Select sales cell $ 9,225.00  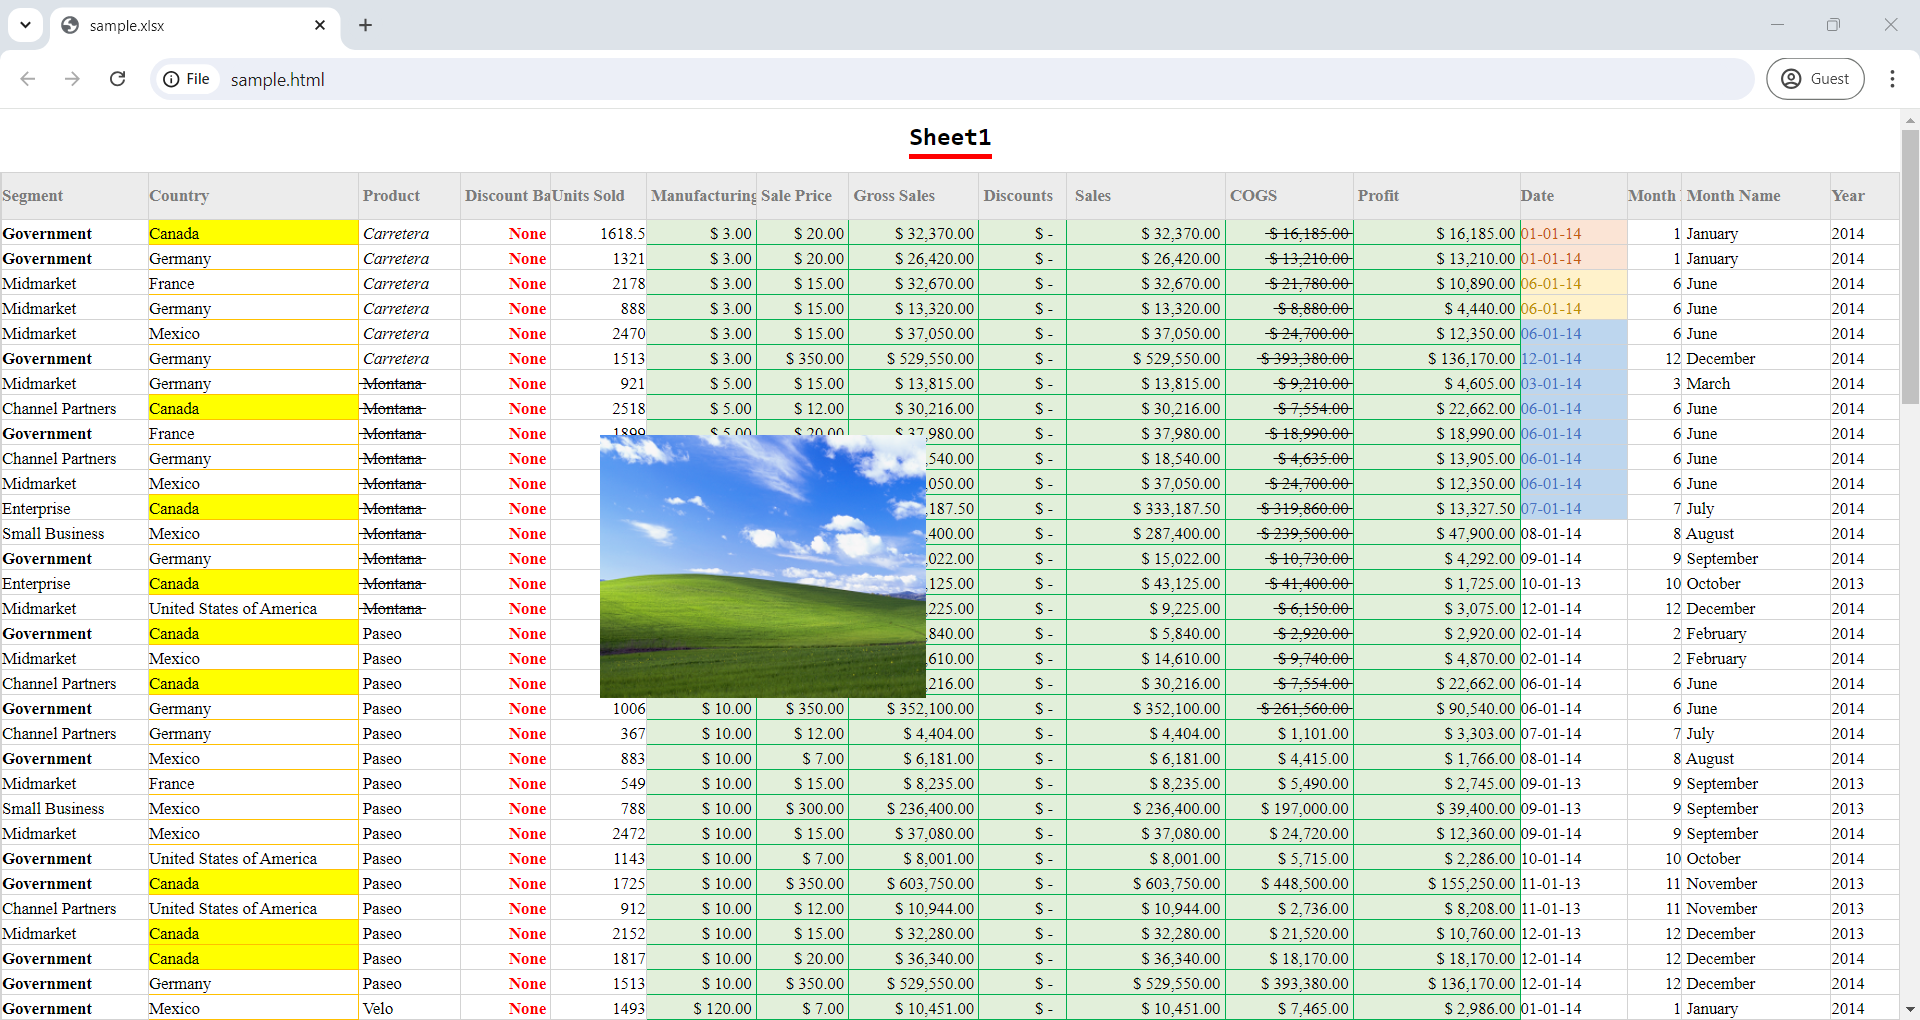1147,608
